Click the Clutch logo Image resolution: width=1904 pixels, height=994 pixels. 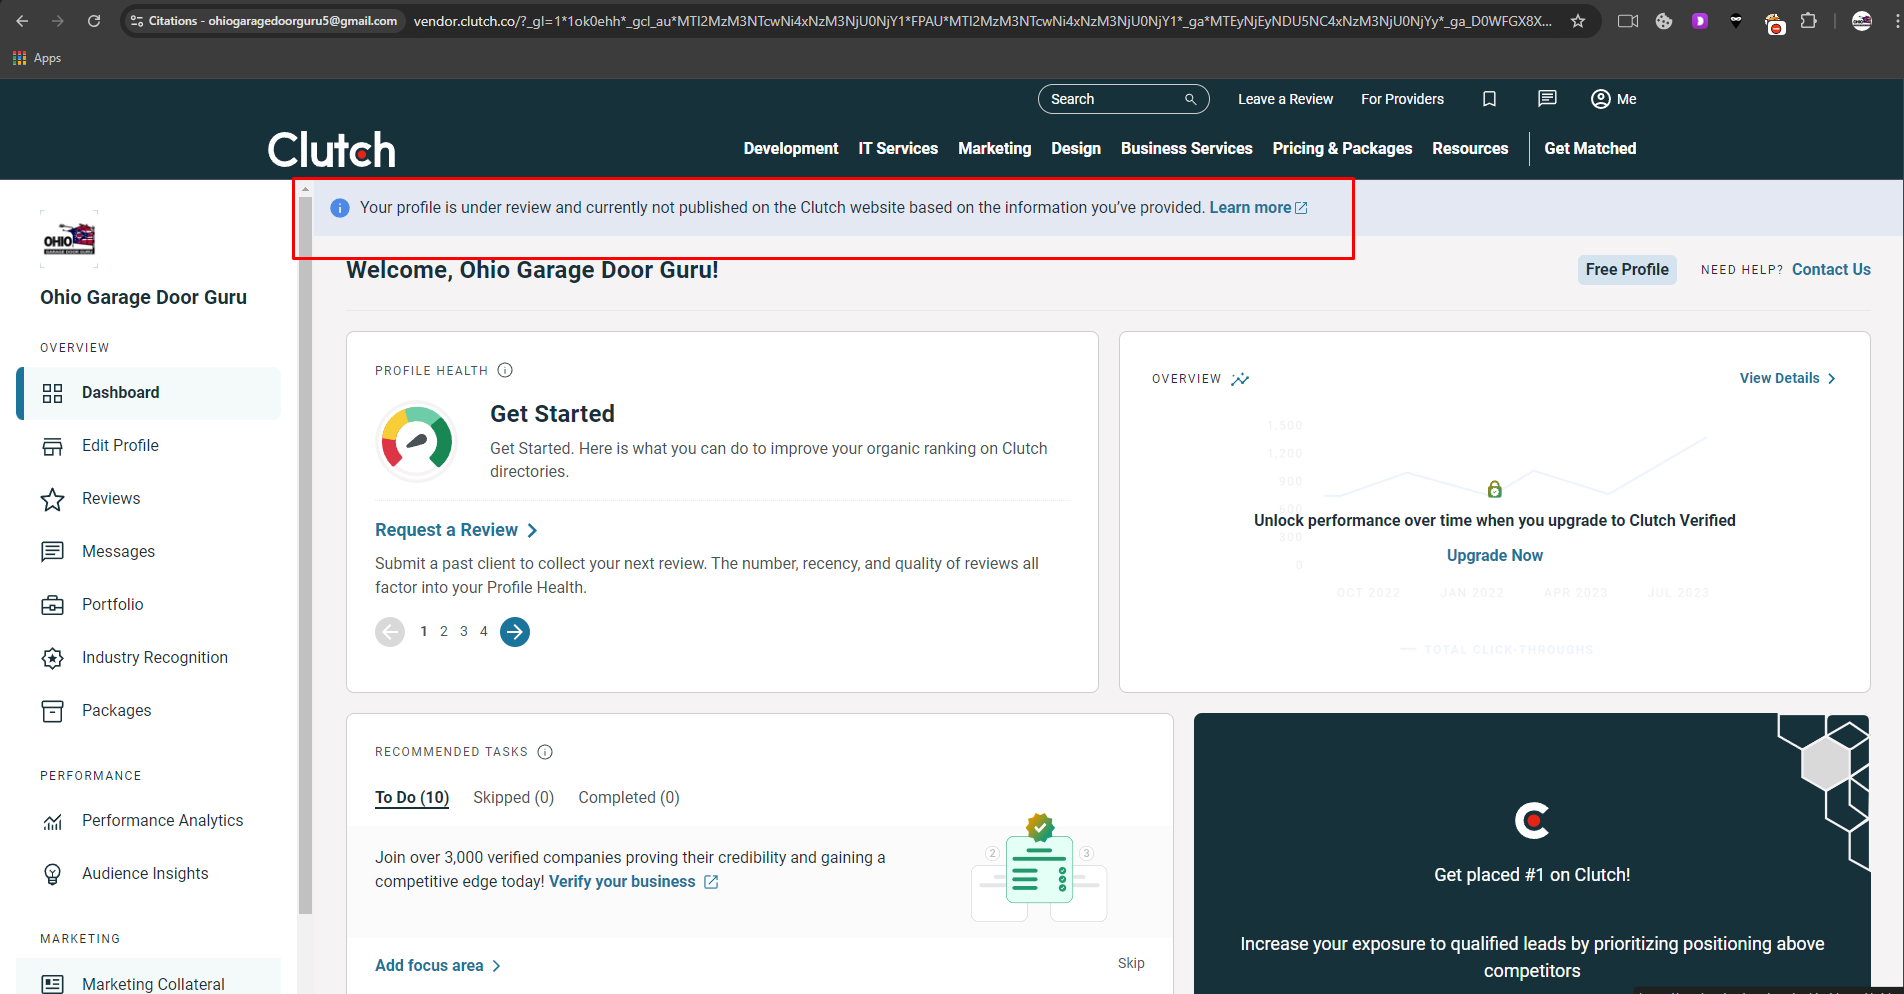point(331,150)
